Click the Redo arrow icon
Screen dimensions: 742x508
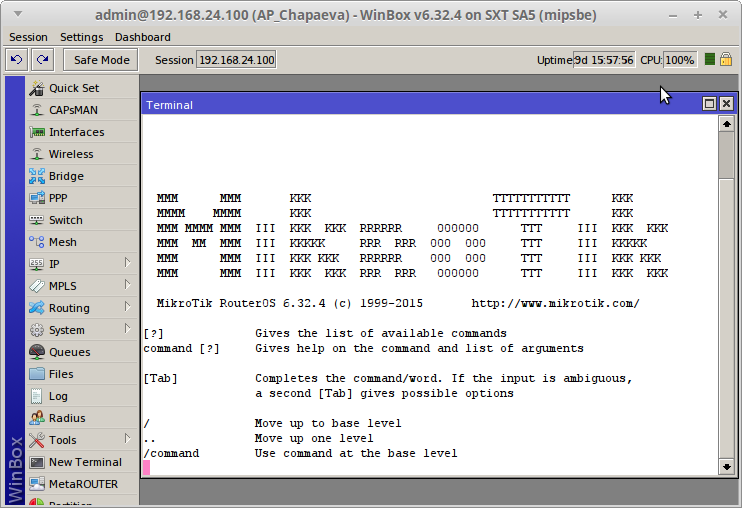click(x=43, y=60)
